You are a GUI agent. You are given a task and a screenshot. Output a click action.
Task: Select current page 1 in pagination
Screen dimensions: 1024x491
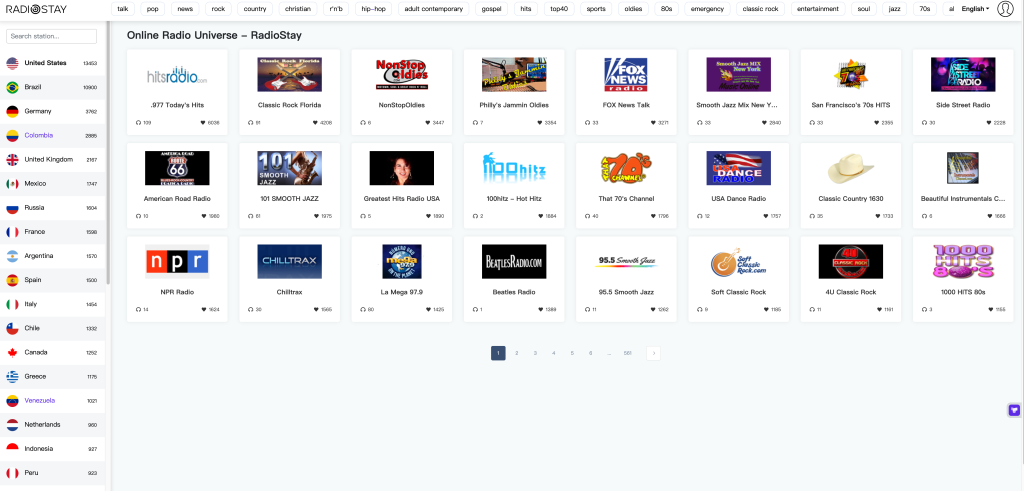coord(498,353)
